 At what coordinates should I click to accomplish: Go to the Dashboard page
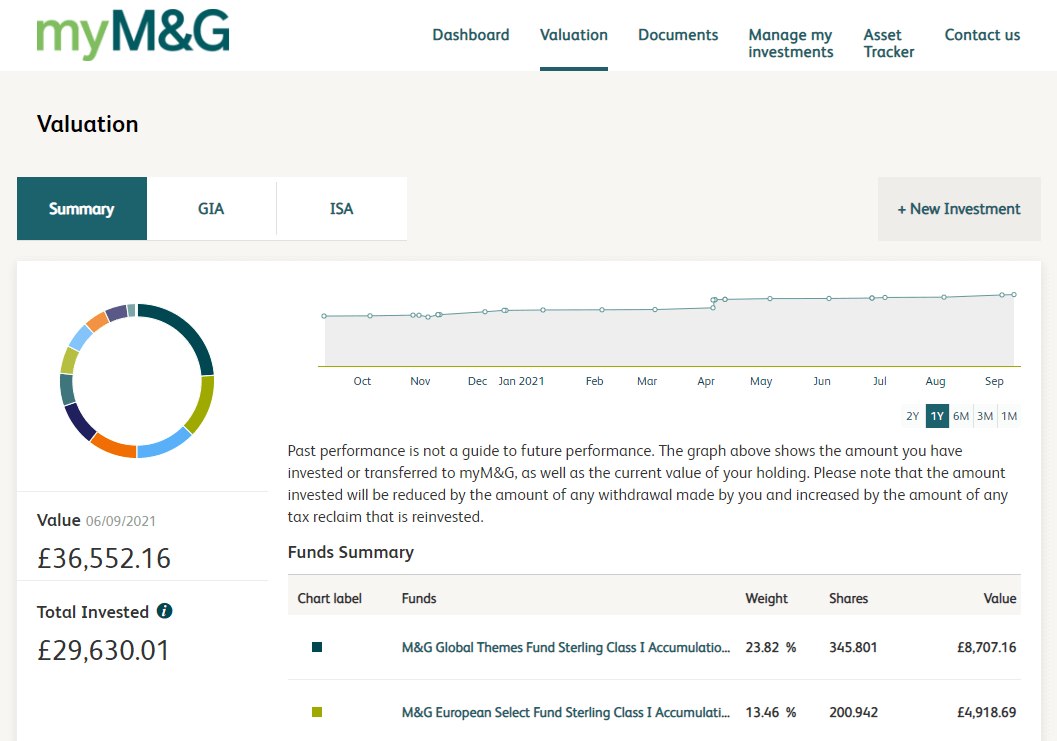click(x=471, y=35)
